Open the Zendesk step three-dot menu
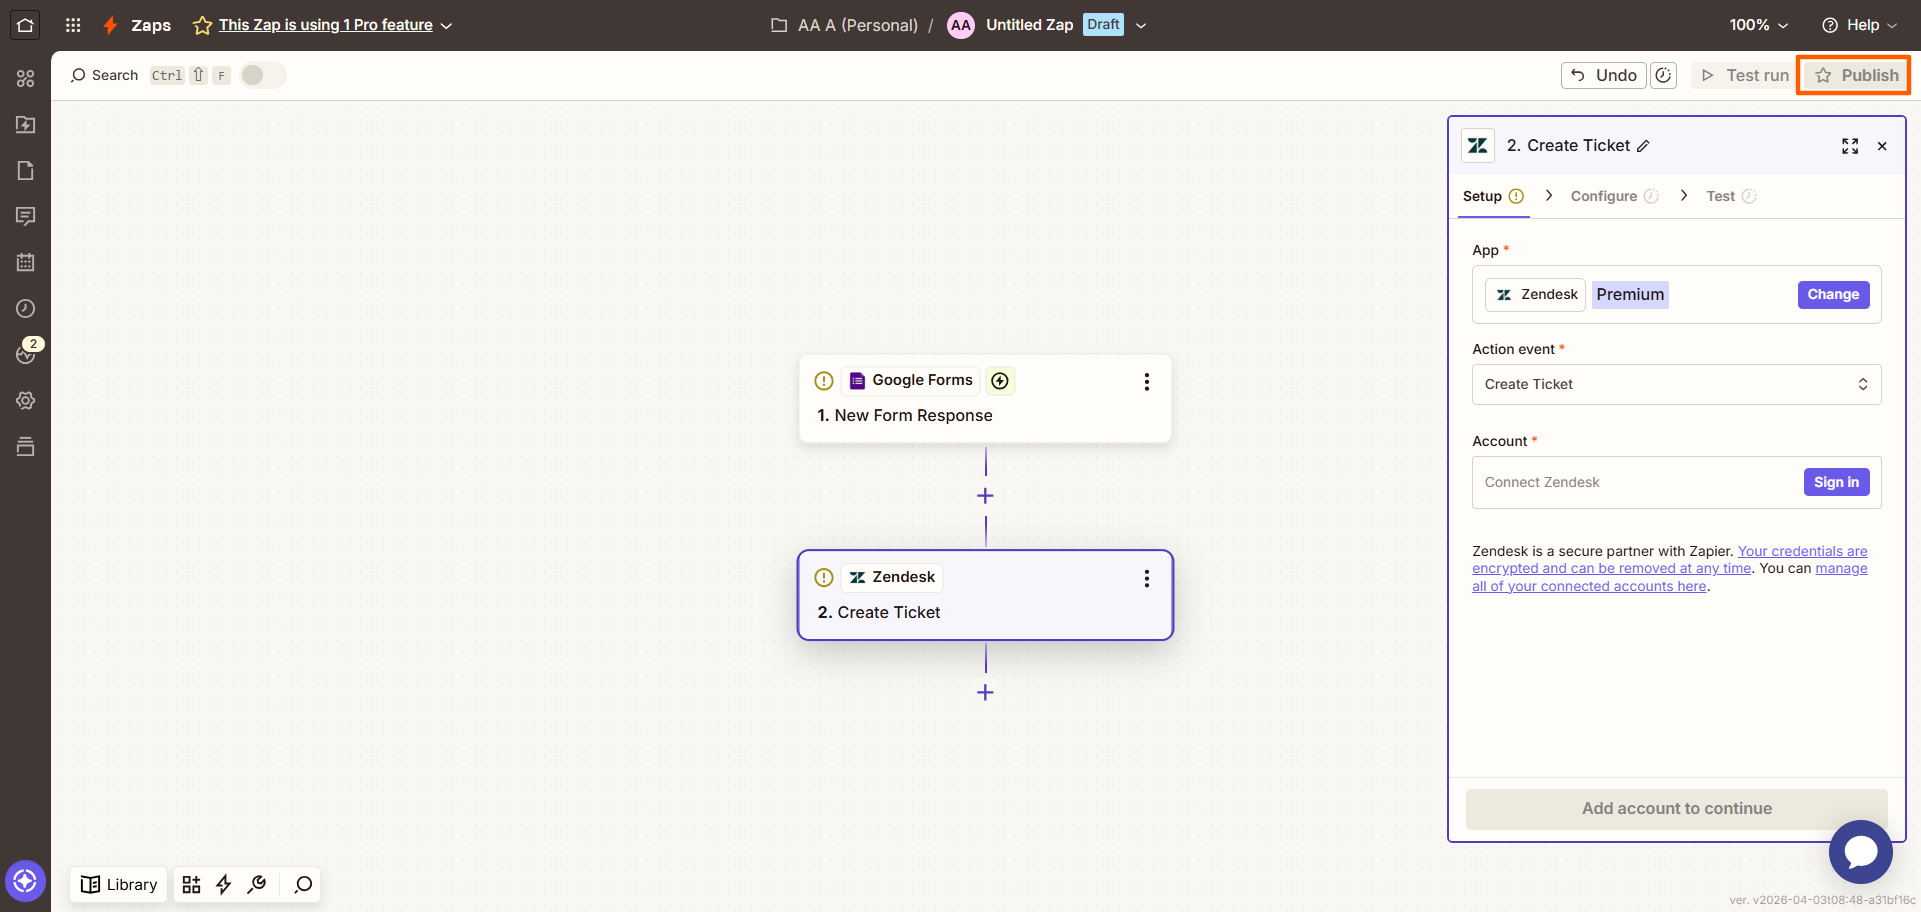 tap(1147, 578)
